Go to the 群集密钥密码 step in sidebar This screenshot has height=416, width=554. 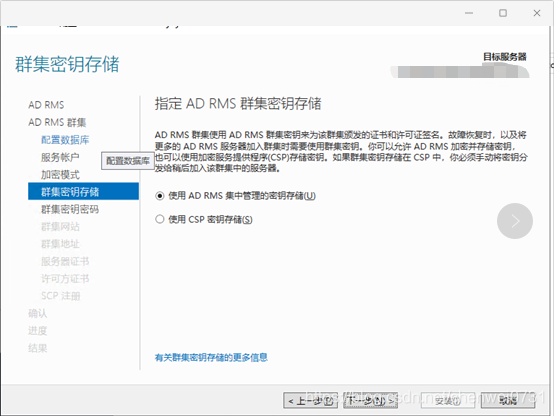coord(70,209)
